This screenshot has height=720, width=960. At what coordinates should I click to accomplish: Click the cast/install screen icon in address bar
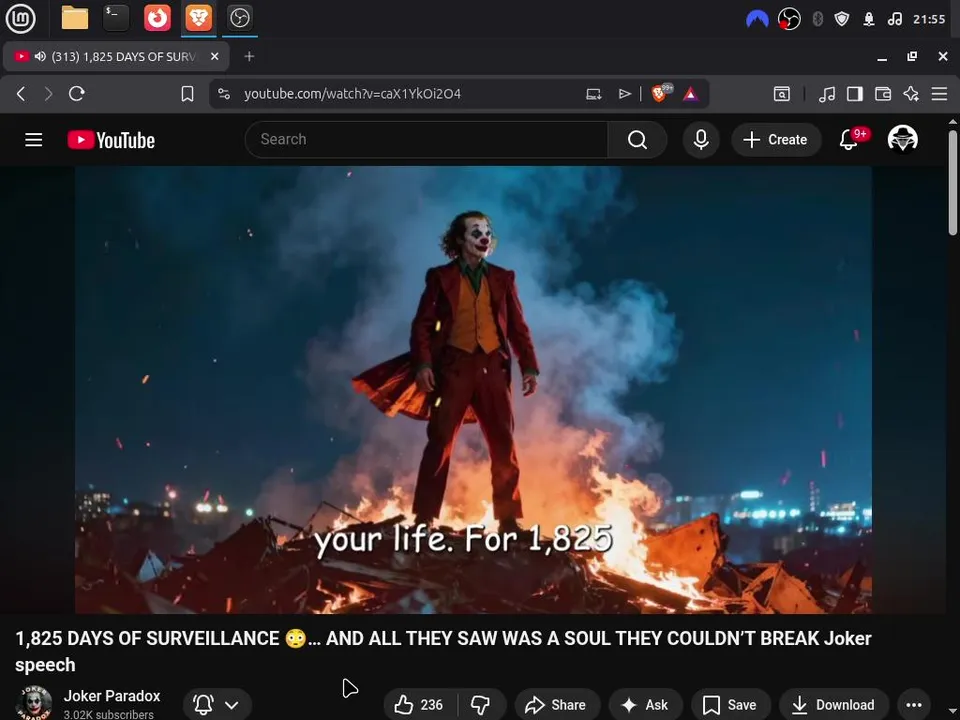click(x=593, y=94)
